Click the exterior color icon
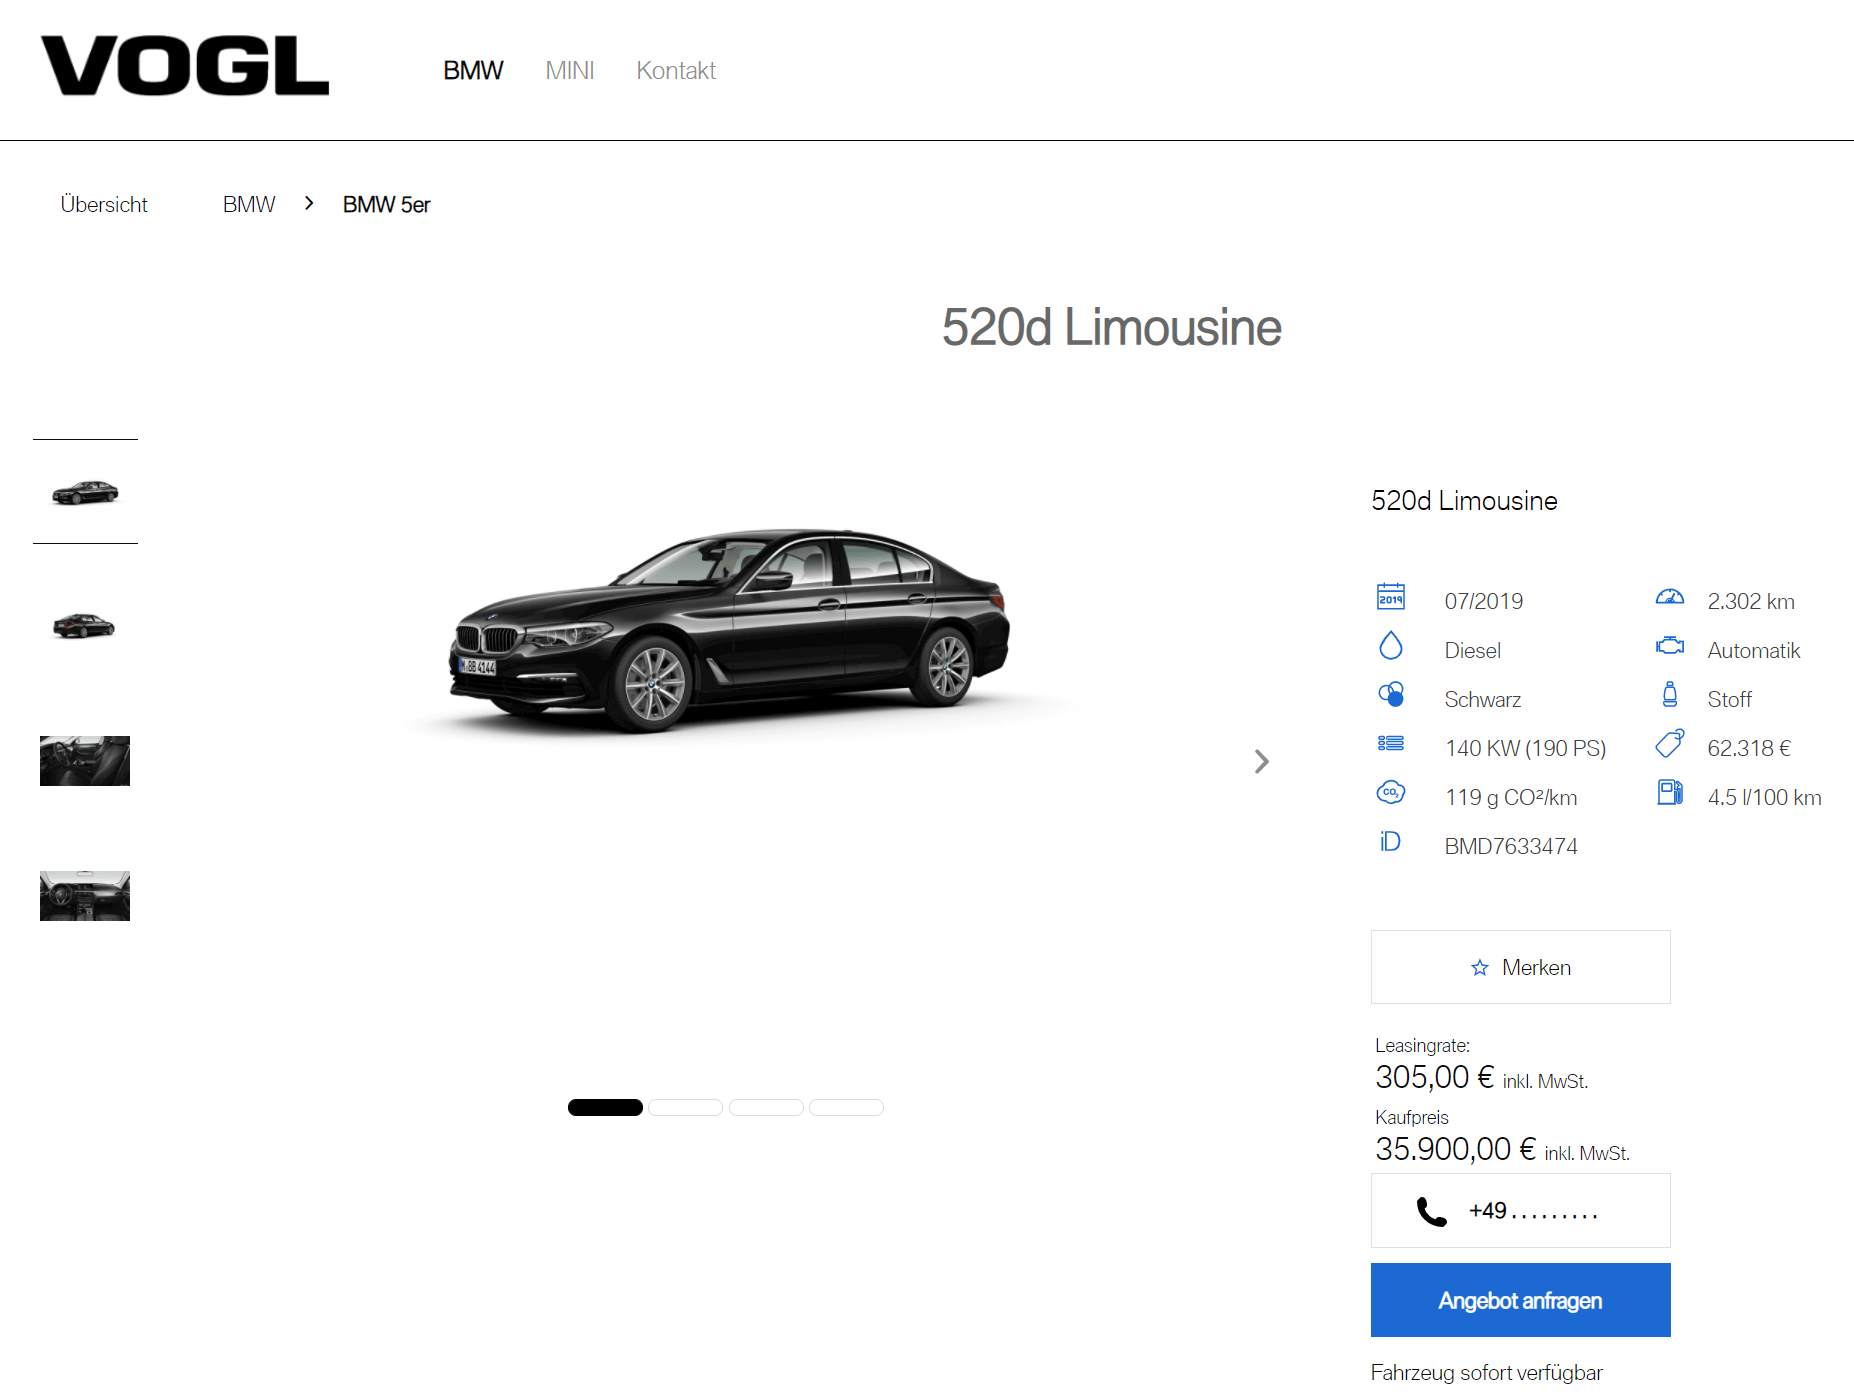Screen dimensions: 1854x1399 1391,694
